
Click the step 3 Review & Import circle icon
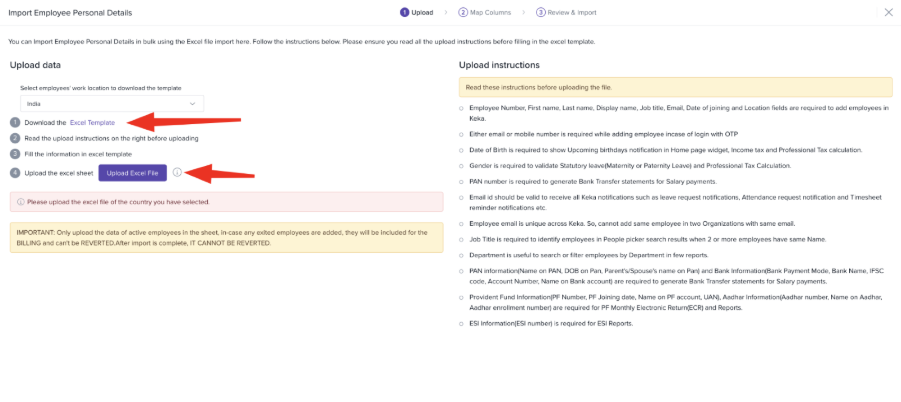tap(540, 13)
